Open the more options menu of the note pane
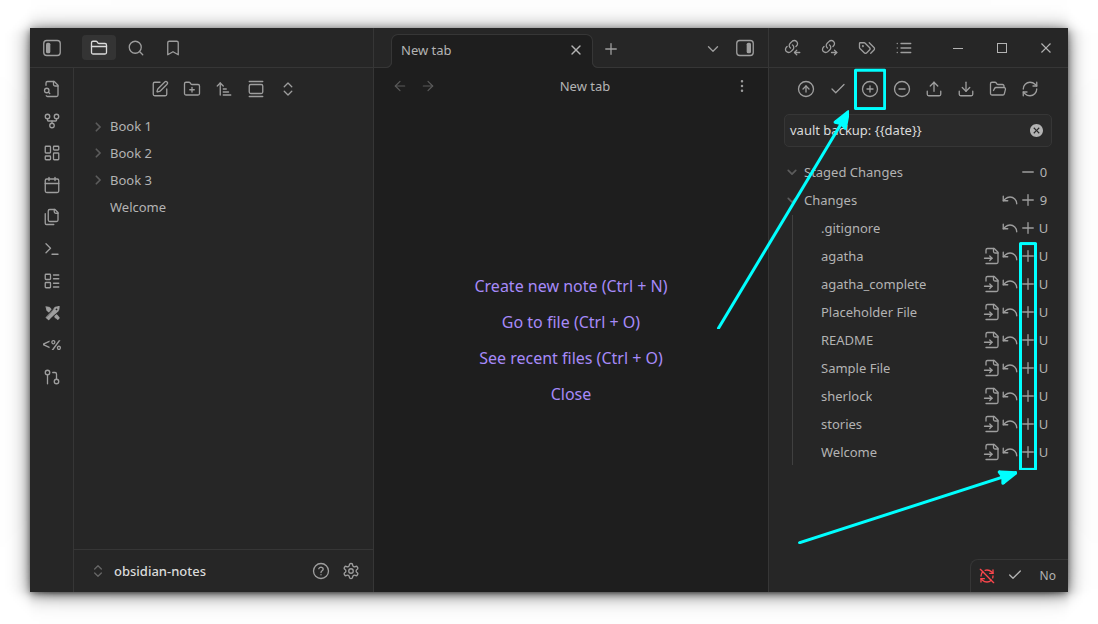1098x624 pixels. pos(742,86)
